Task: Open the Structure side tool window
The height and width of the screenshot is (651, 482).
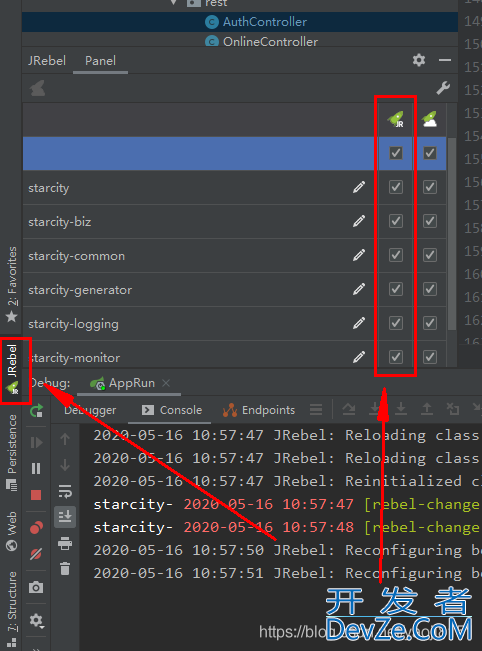Action: coord(12,609)
